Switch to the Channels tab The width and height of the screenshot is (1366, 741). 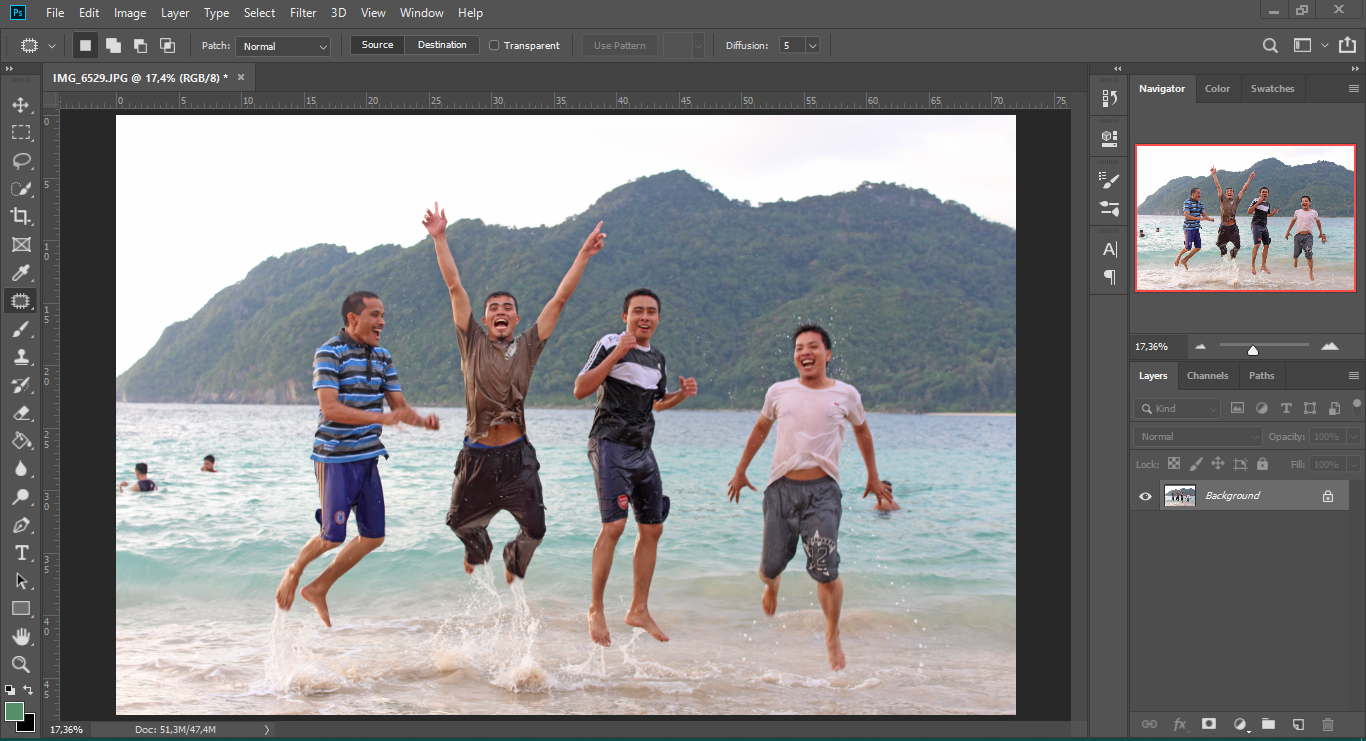coord(1207,376)
